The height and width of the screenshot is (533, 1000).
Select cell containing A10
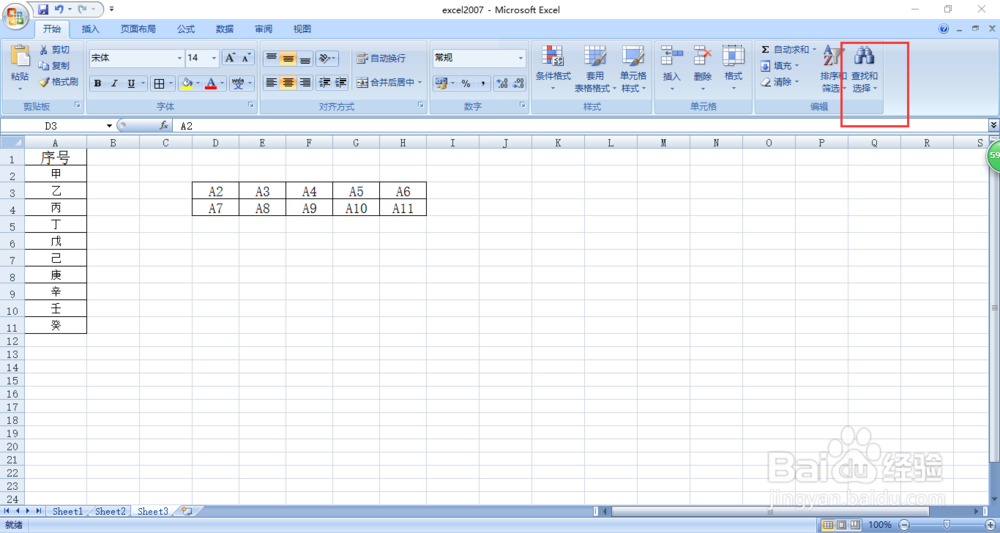coord(356,208)
